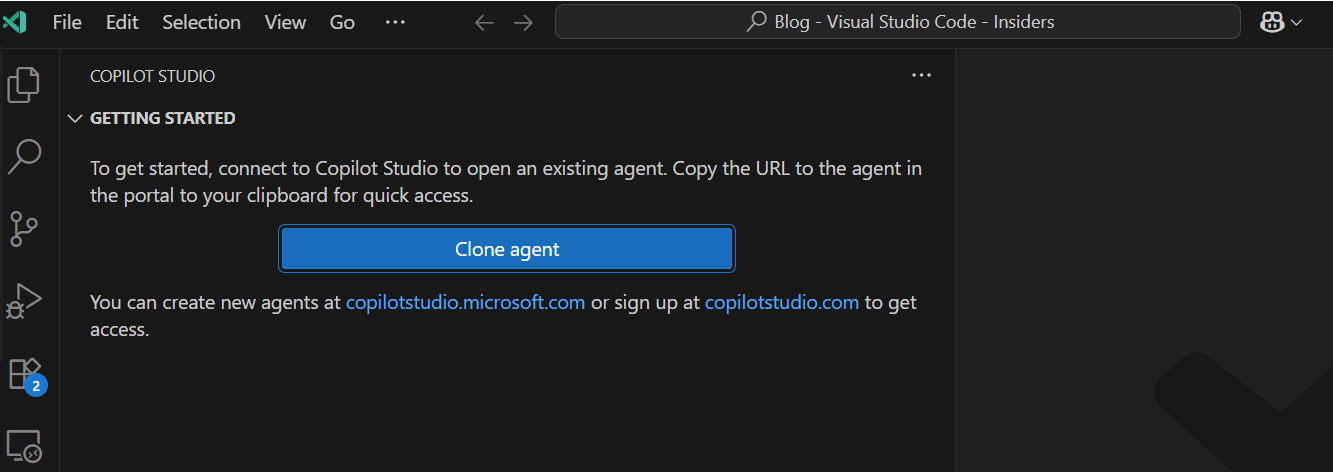Expand the dropdown arrow next to Copilot icon
The width and height of the screenshot is (1333, 472).
click(1297, 22)
